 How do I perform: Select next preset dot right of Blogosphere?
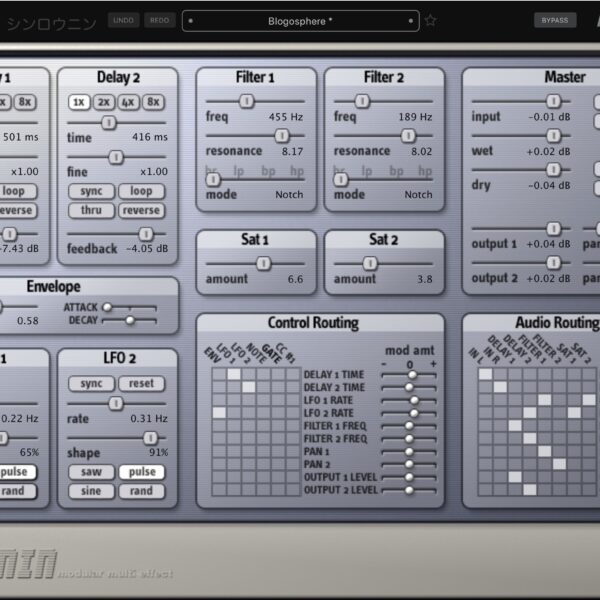(x=411, y=21)
